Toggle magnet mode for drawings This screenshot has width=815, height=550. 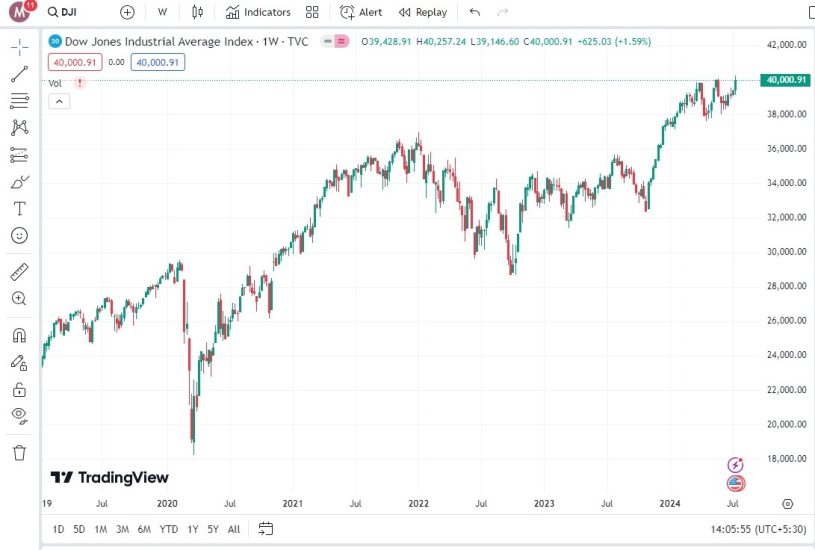pos(19,335)
